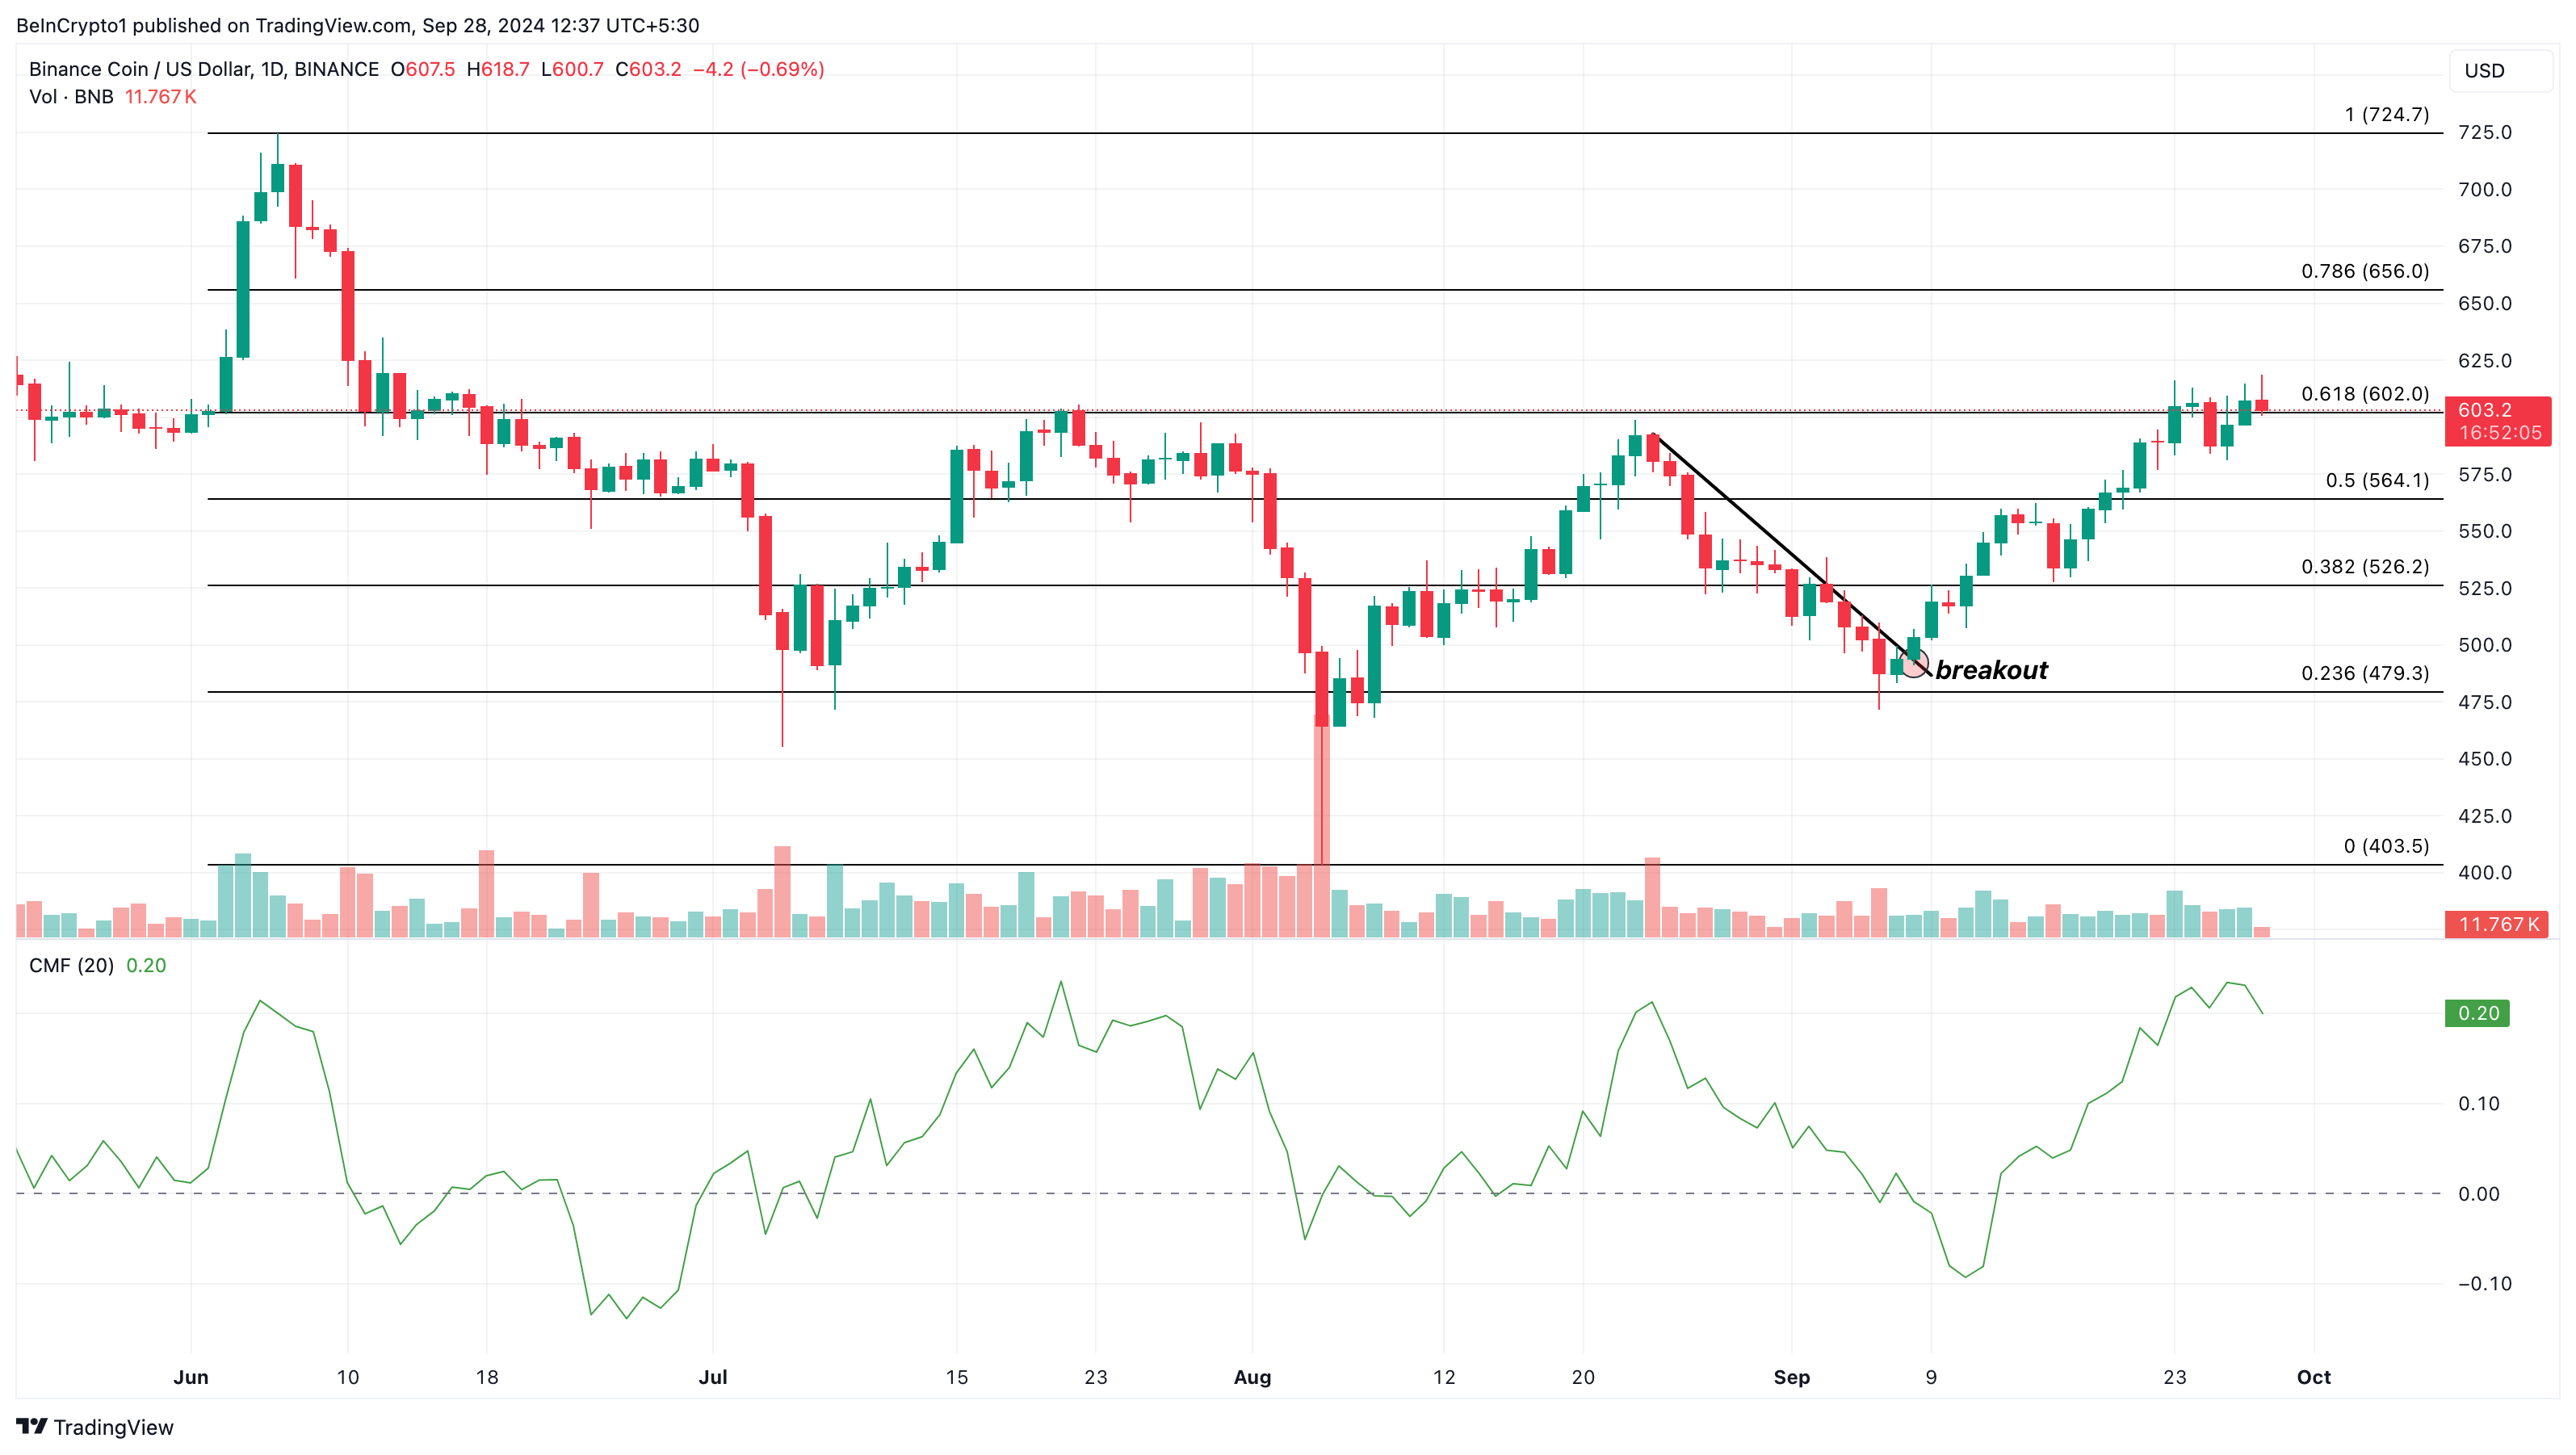Click the pink breakout circle marker
Image resolution: width=2576 pixels, height=1455 pixels.
1913,663
